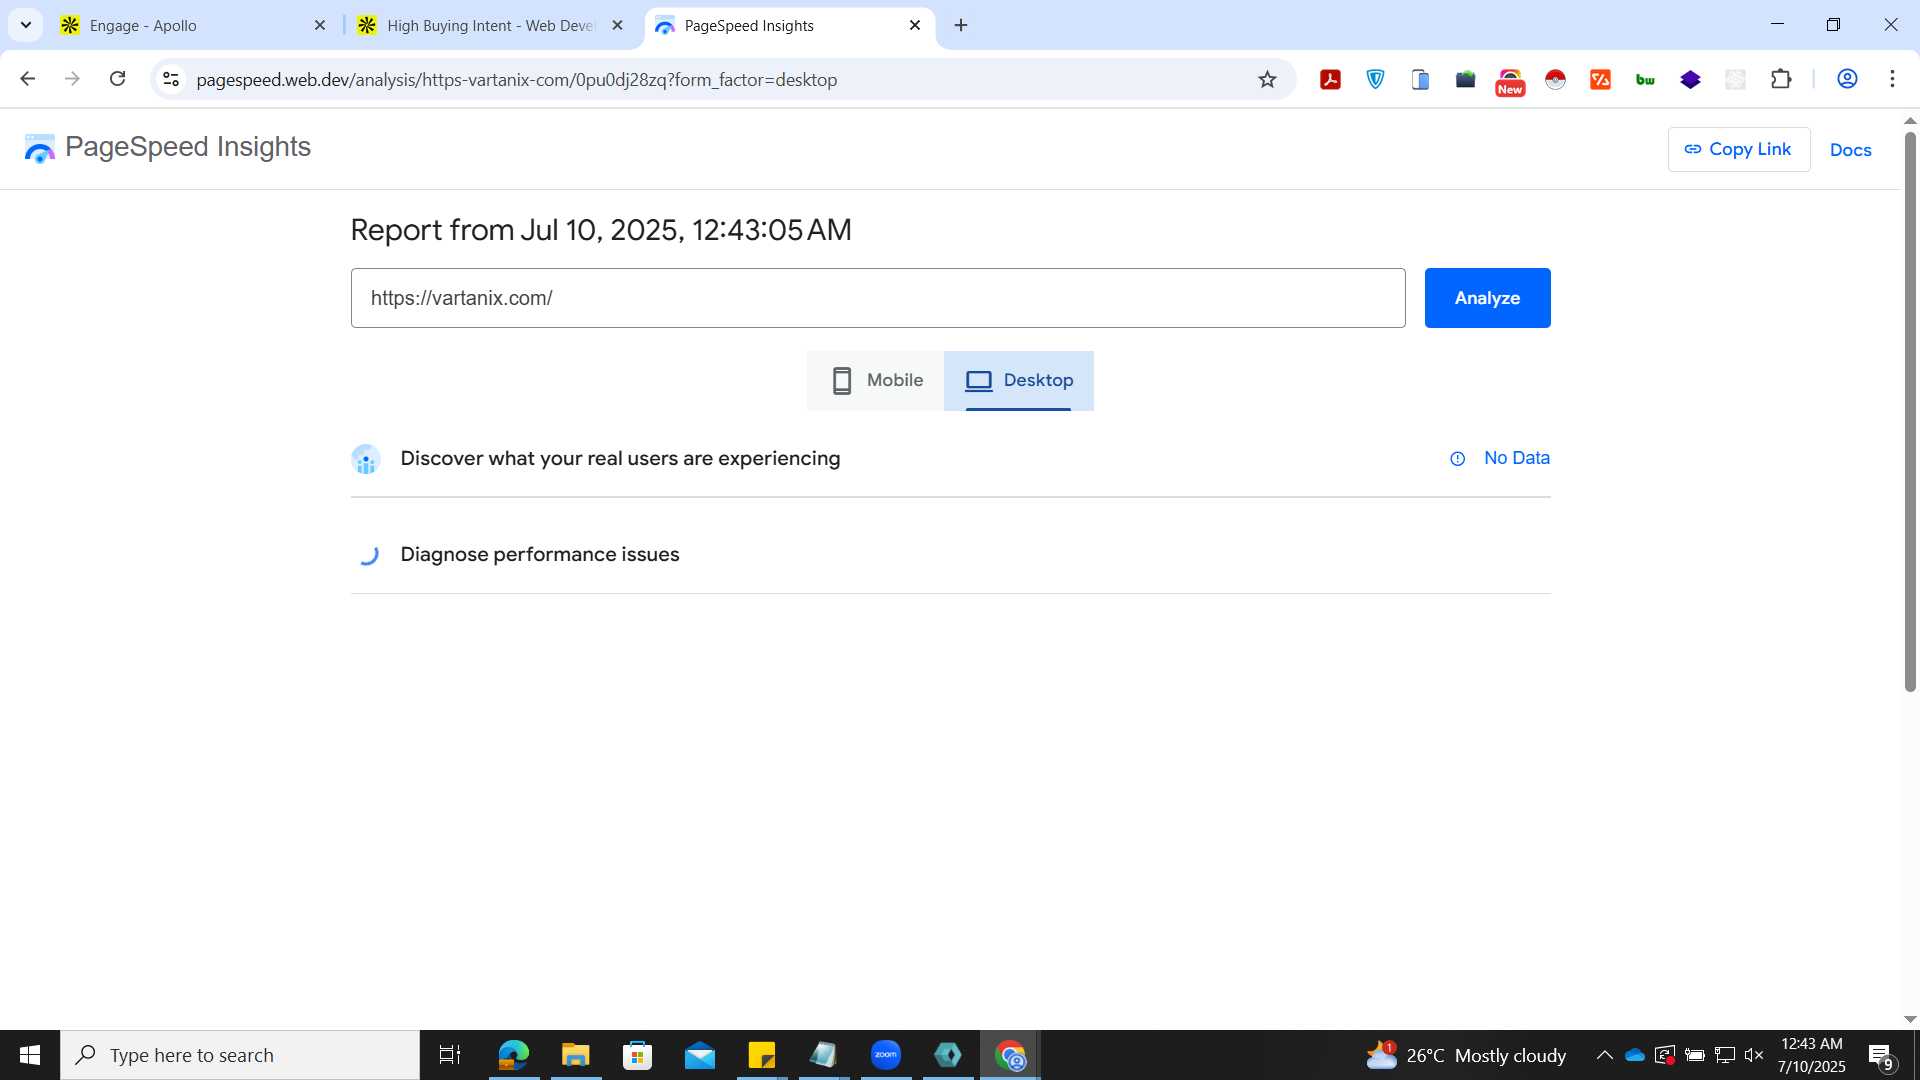Open Mail app from taskbar
The width and height of the screenshot is (1920, 1080).
700,1055
